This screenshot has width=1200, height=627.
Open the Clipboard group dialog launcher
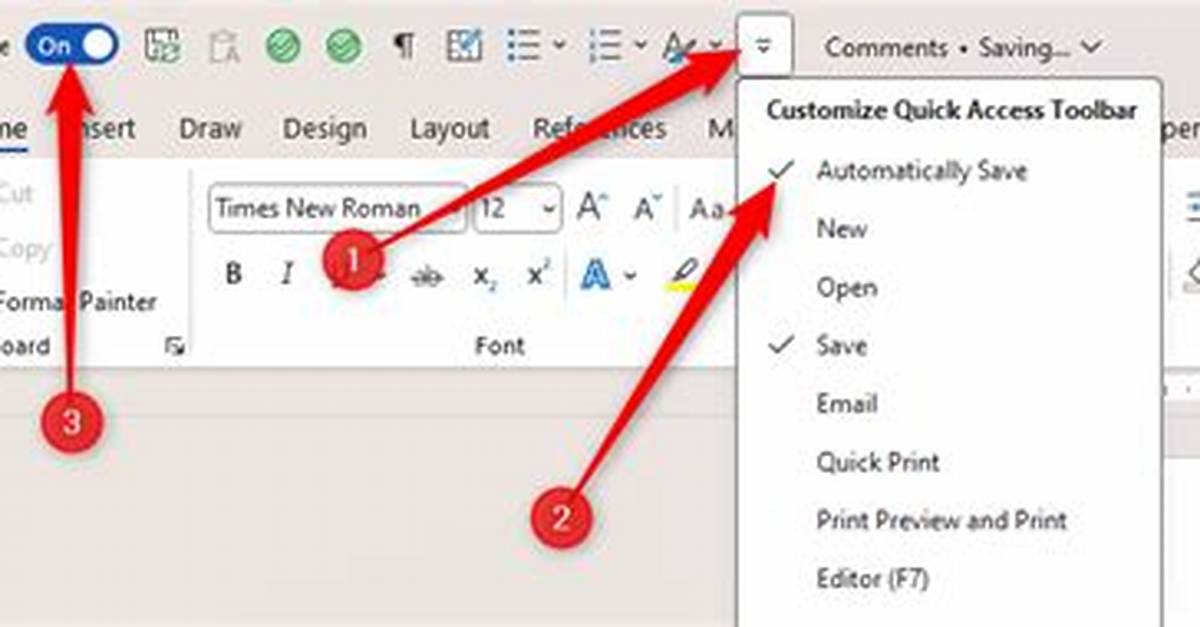pos(175,346)
